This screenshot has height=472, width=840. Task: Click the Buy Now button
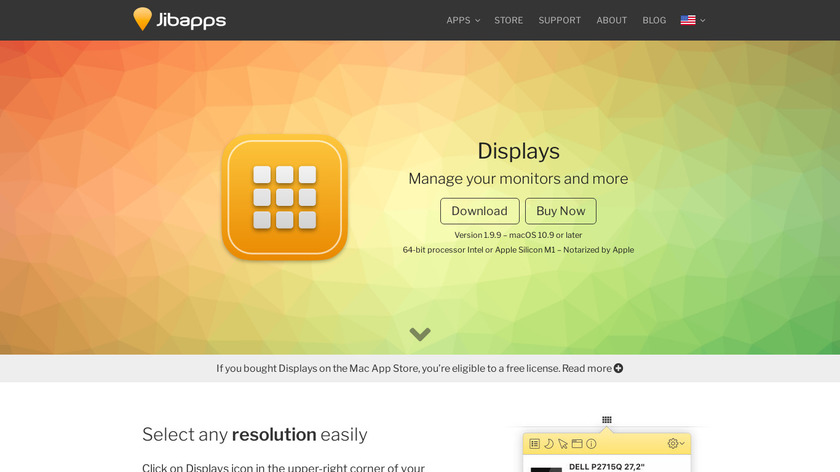560,211
